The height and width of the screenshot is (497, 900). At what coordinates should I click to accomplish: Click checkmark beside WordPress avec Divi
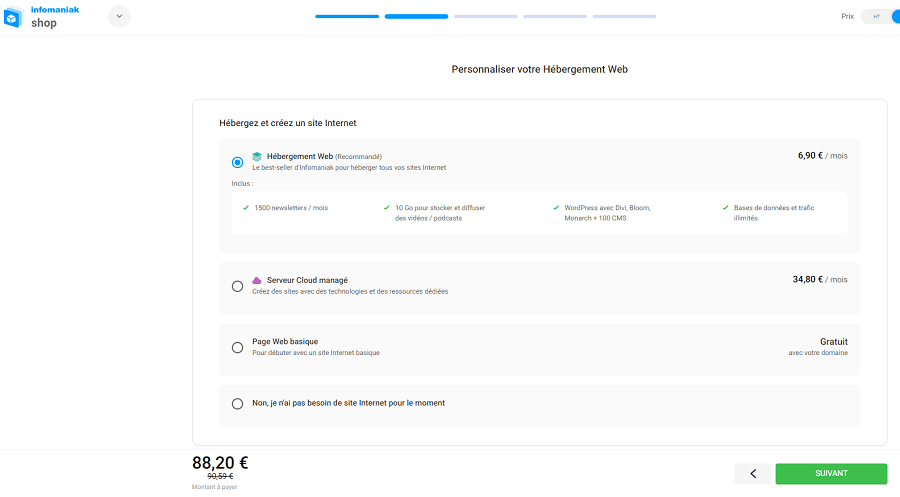555,208
